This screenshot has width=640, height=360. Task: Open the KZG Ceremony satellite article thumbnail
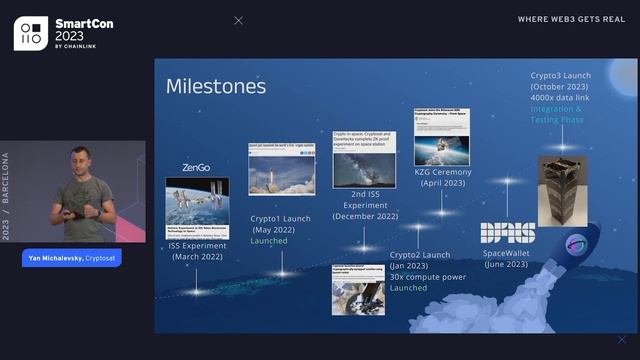point(442,137)
